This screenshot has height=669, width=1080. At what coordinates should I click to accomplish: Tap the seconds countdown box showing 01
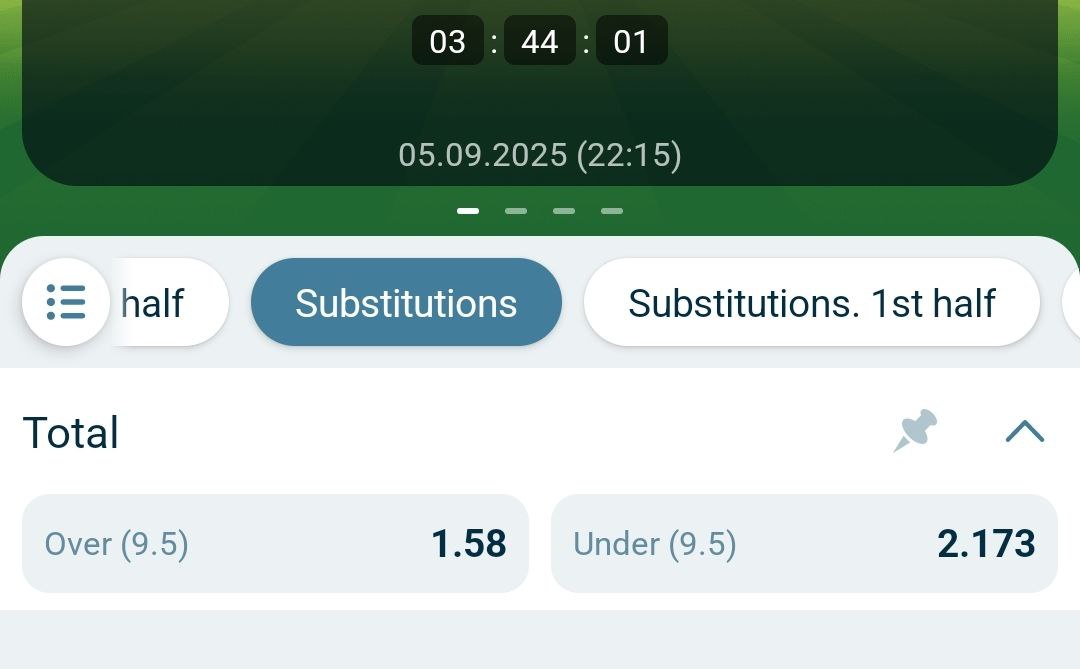pyautogui.click(x=631, y=42)
